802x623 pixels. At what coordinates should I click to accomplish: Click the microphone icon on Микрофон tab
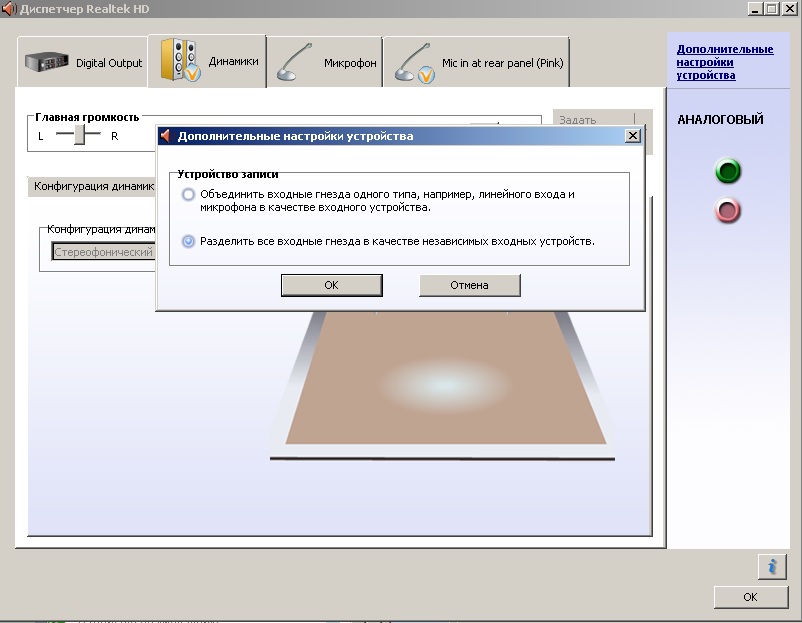294,62
